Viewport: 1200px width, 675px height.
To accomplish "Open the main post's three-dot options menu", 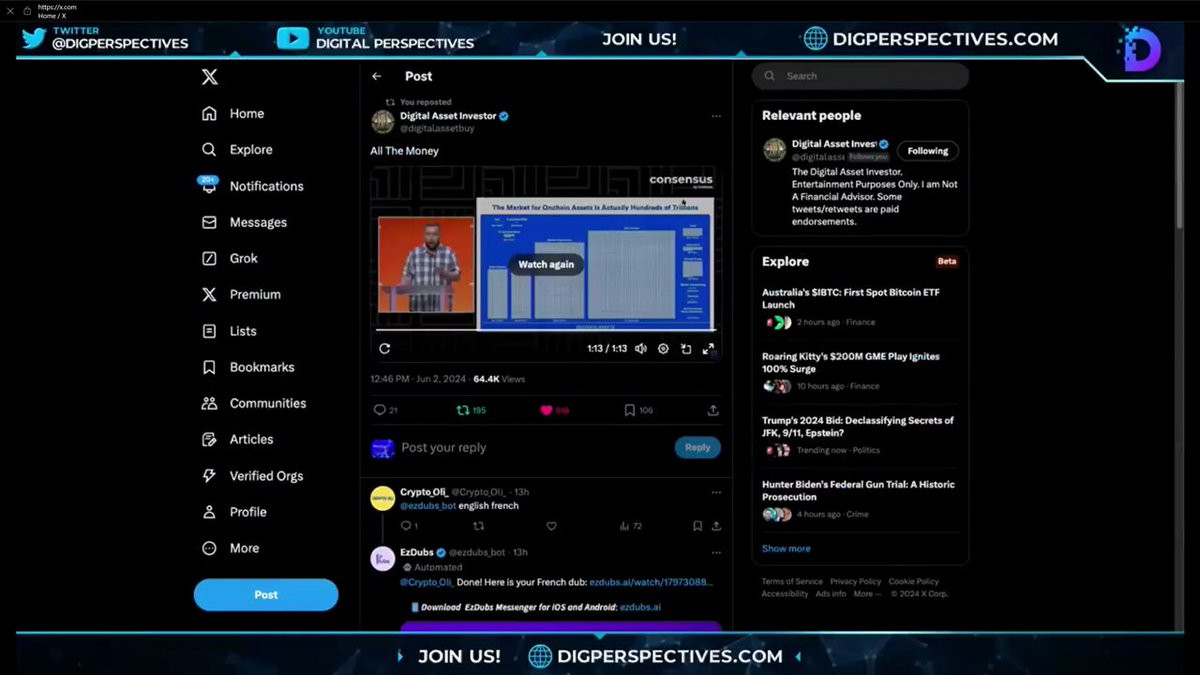I will click(716, 116).
